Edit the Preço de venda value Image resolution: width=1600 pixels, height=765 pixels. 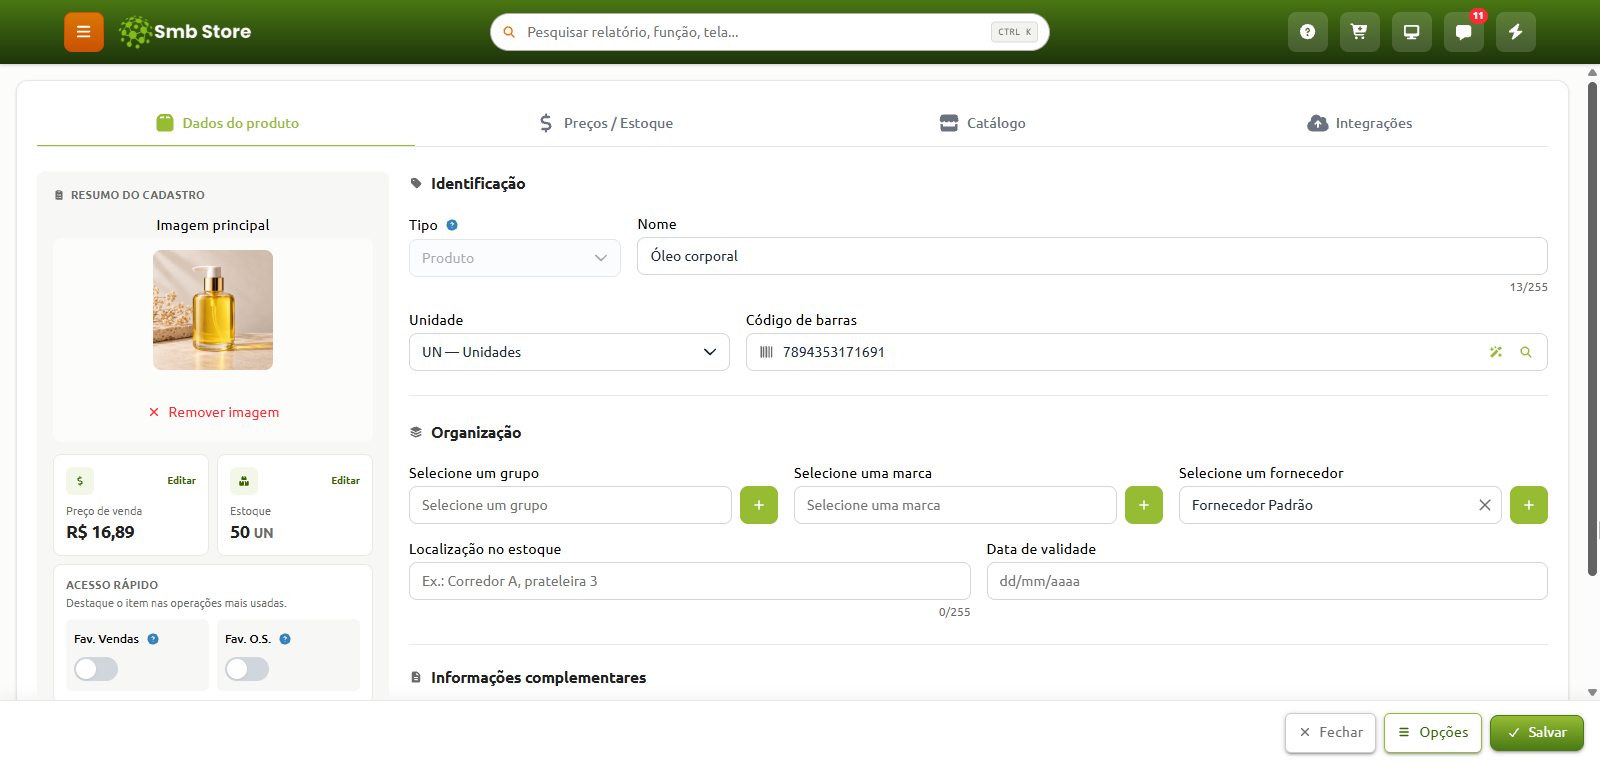point(181,481)
